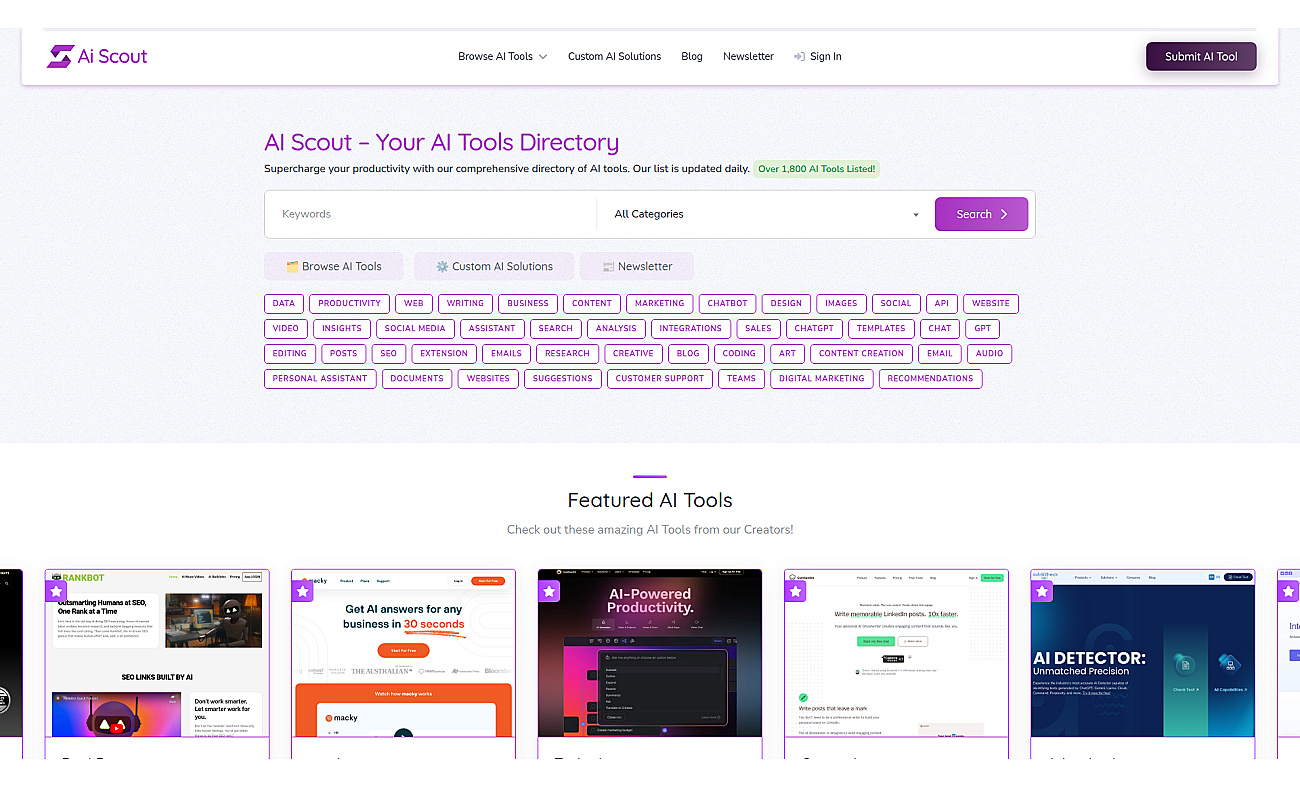Go to the Blog page
Viewport: 1300px width, 788px height.
(x=692, y=56)
